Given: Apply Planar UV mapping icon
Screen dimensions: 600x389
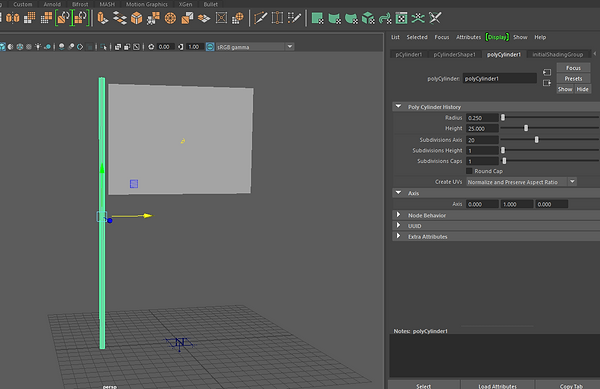Looking at the screenshot, I should pos(317,18).
